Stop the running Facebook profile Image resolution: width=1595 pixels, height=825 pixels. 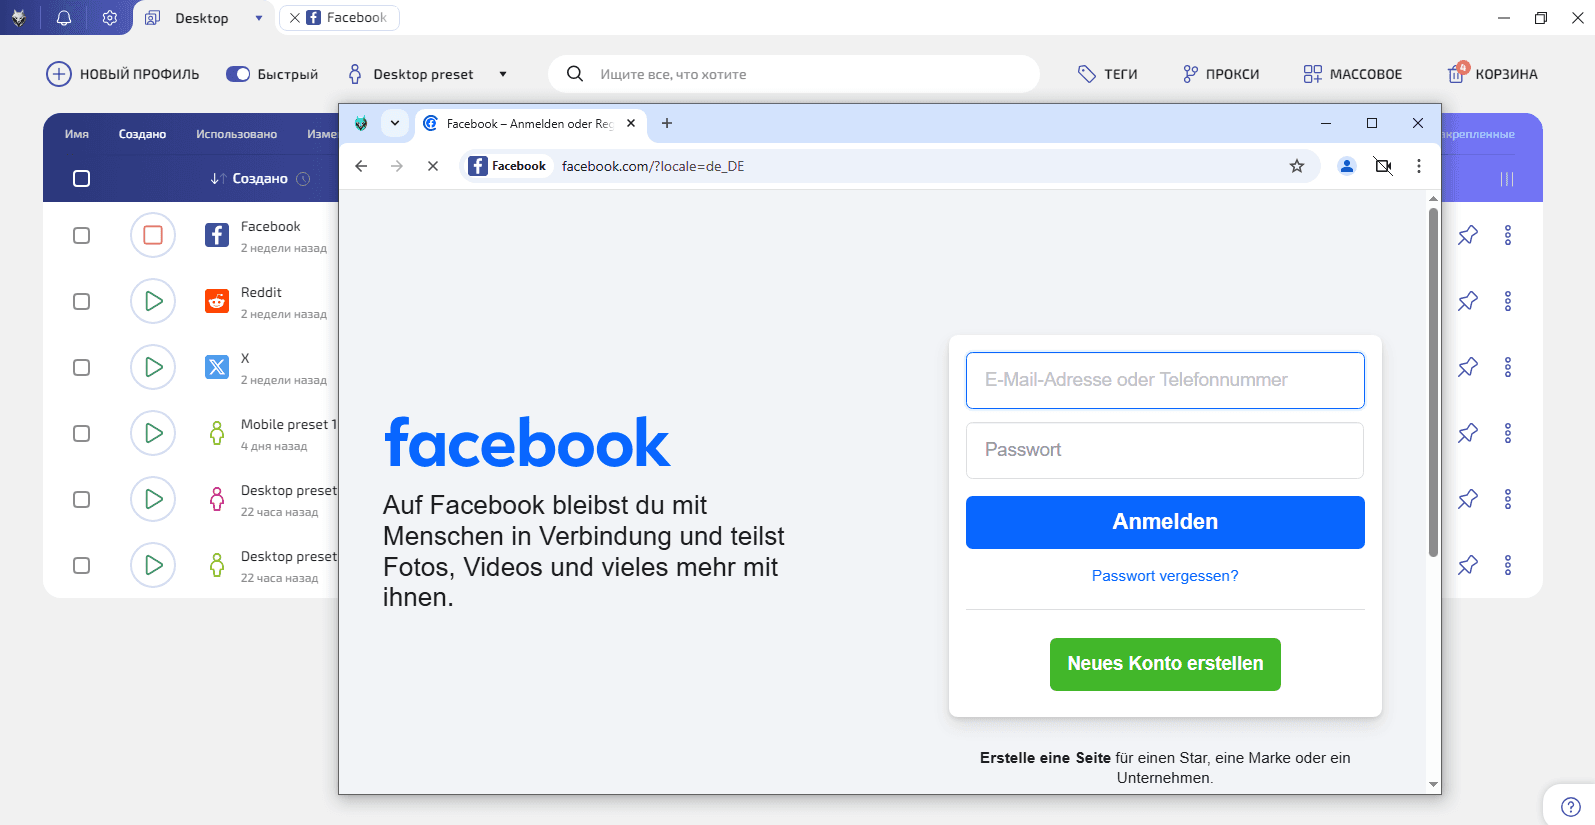pos(153,235)
